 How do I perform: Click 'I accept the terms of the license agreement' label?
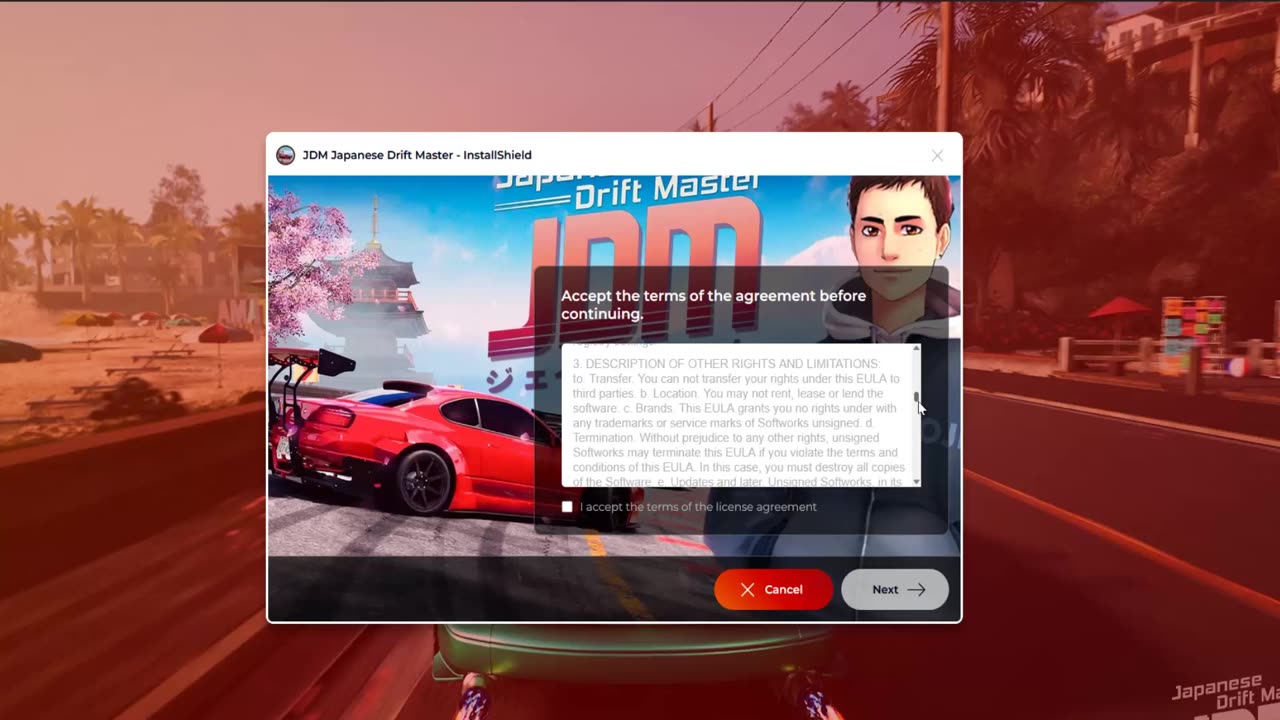[698, 507]
